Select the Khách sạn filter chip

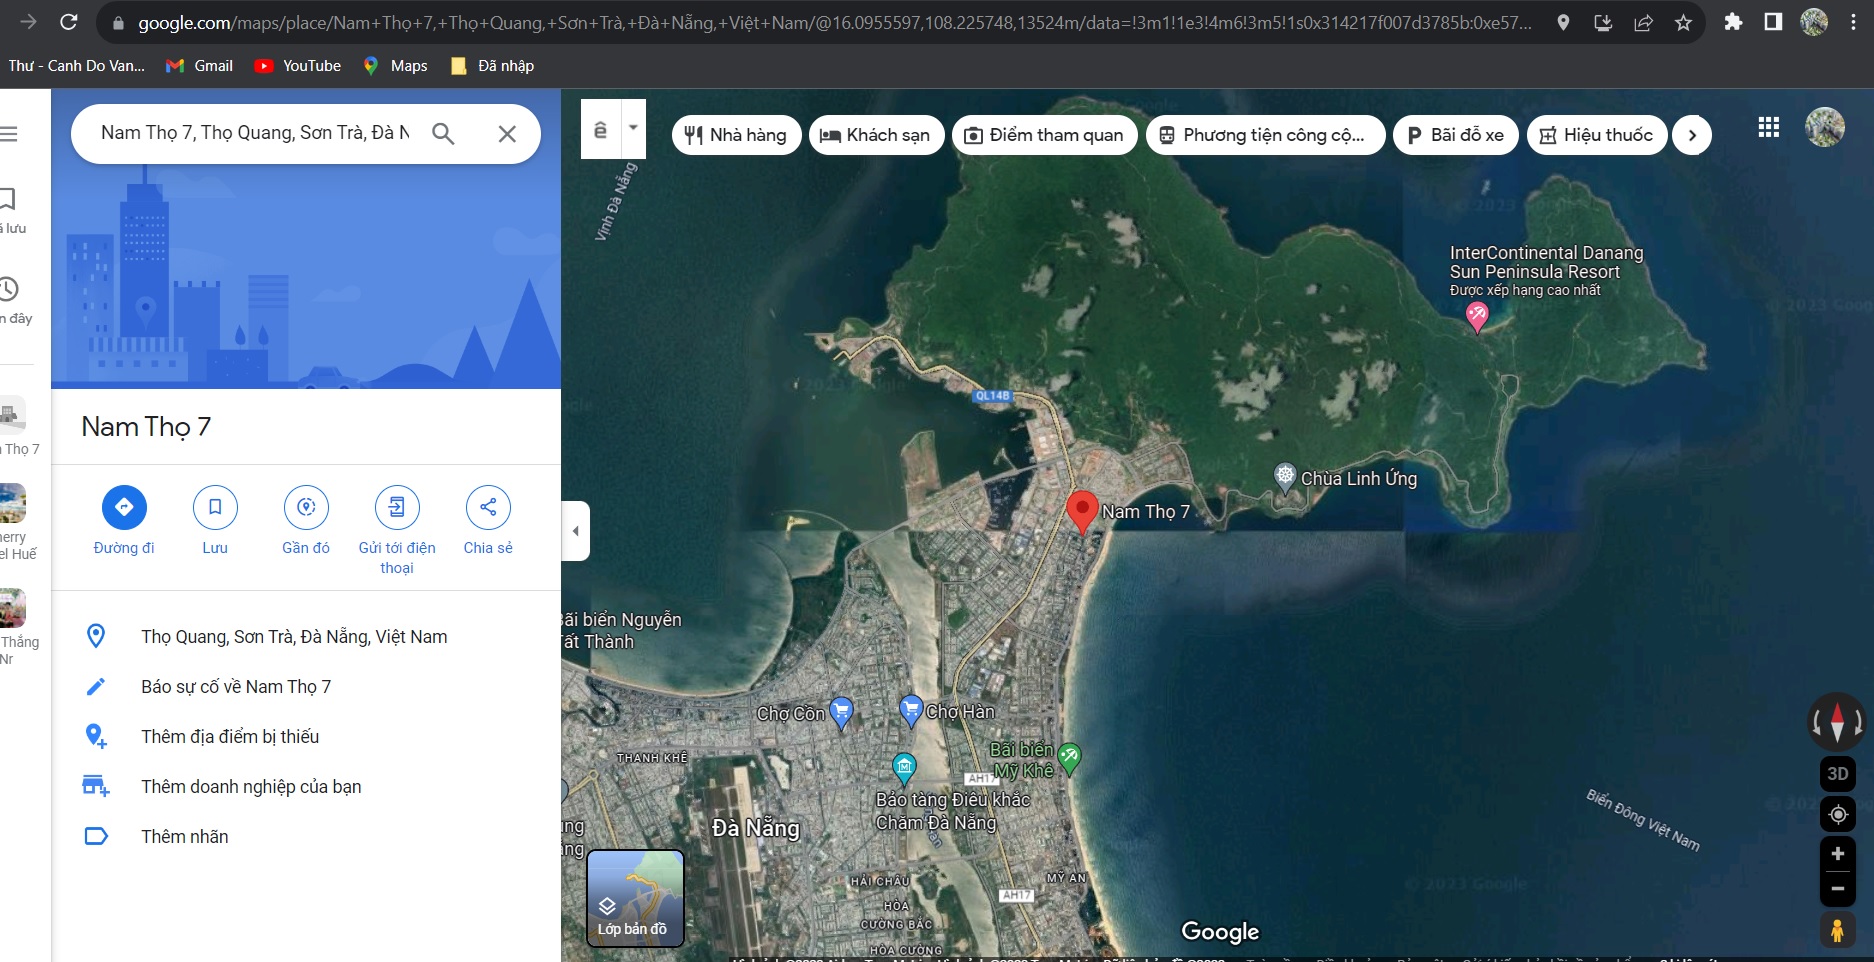point(875,135)
